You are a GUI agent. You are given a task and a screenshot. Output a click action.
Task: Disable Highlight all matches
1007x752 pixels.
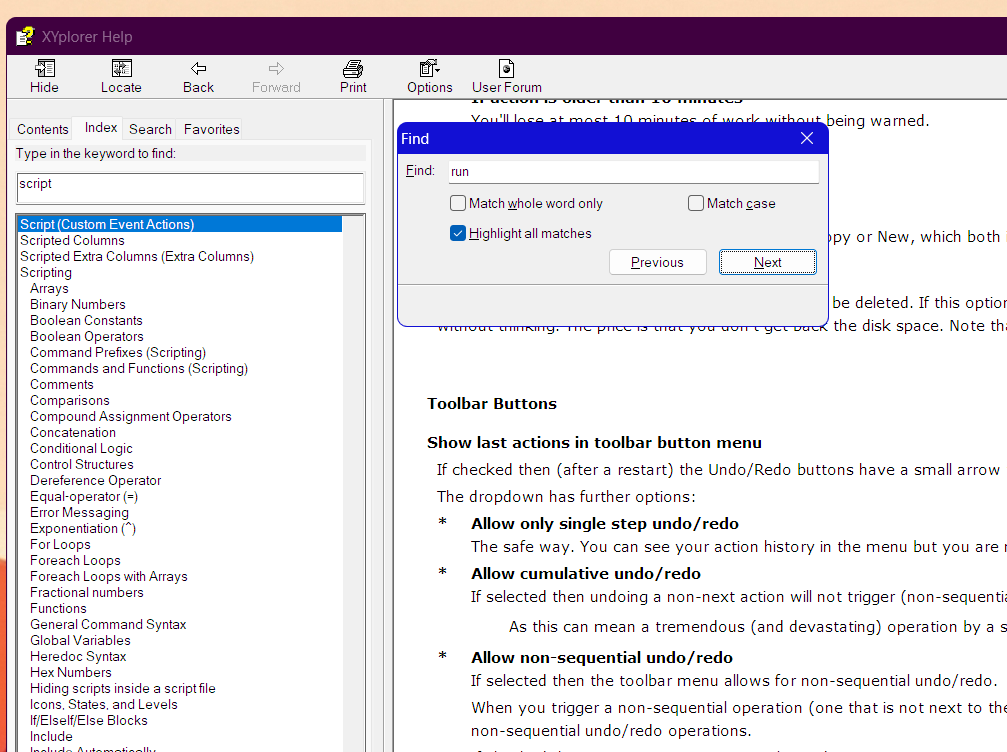(458, 233)
